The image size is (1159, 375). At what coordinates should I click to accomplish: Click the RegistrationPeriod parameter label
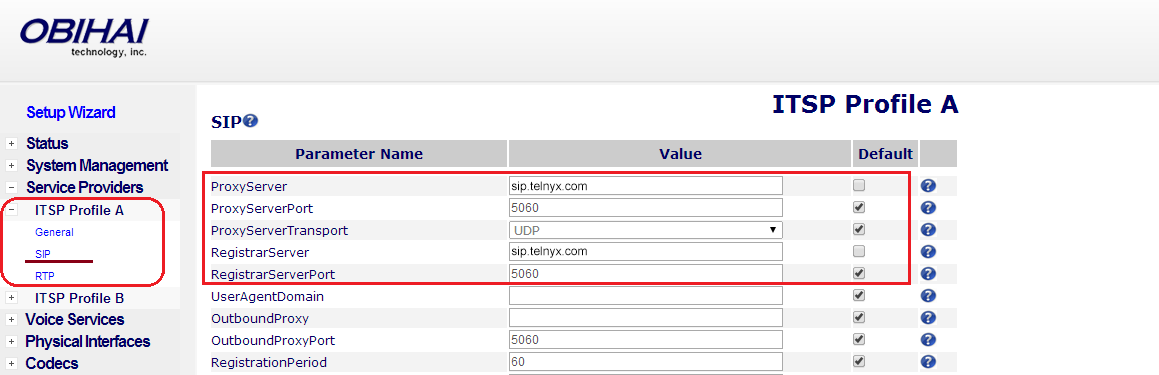[269, 362]
